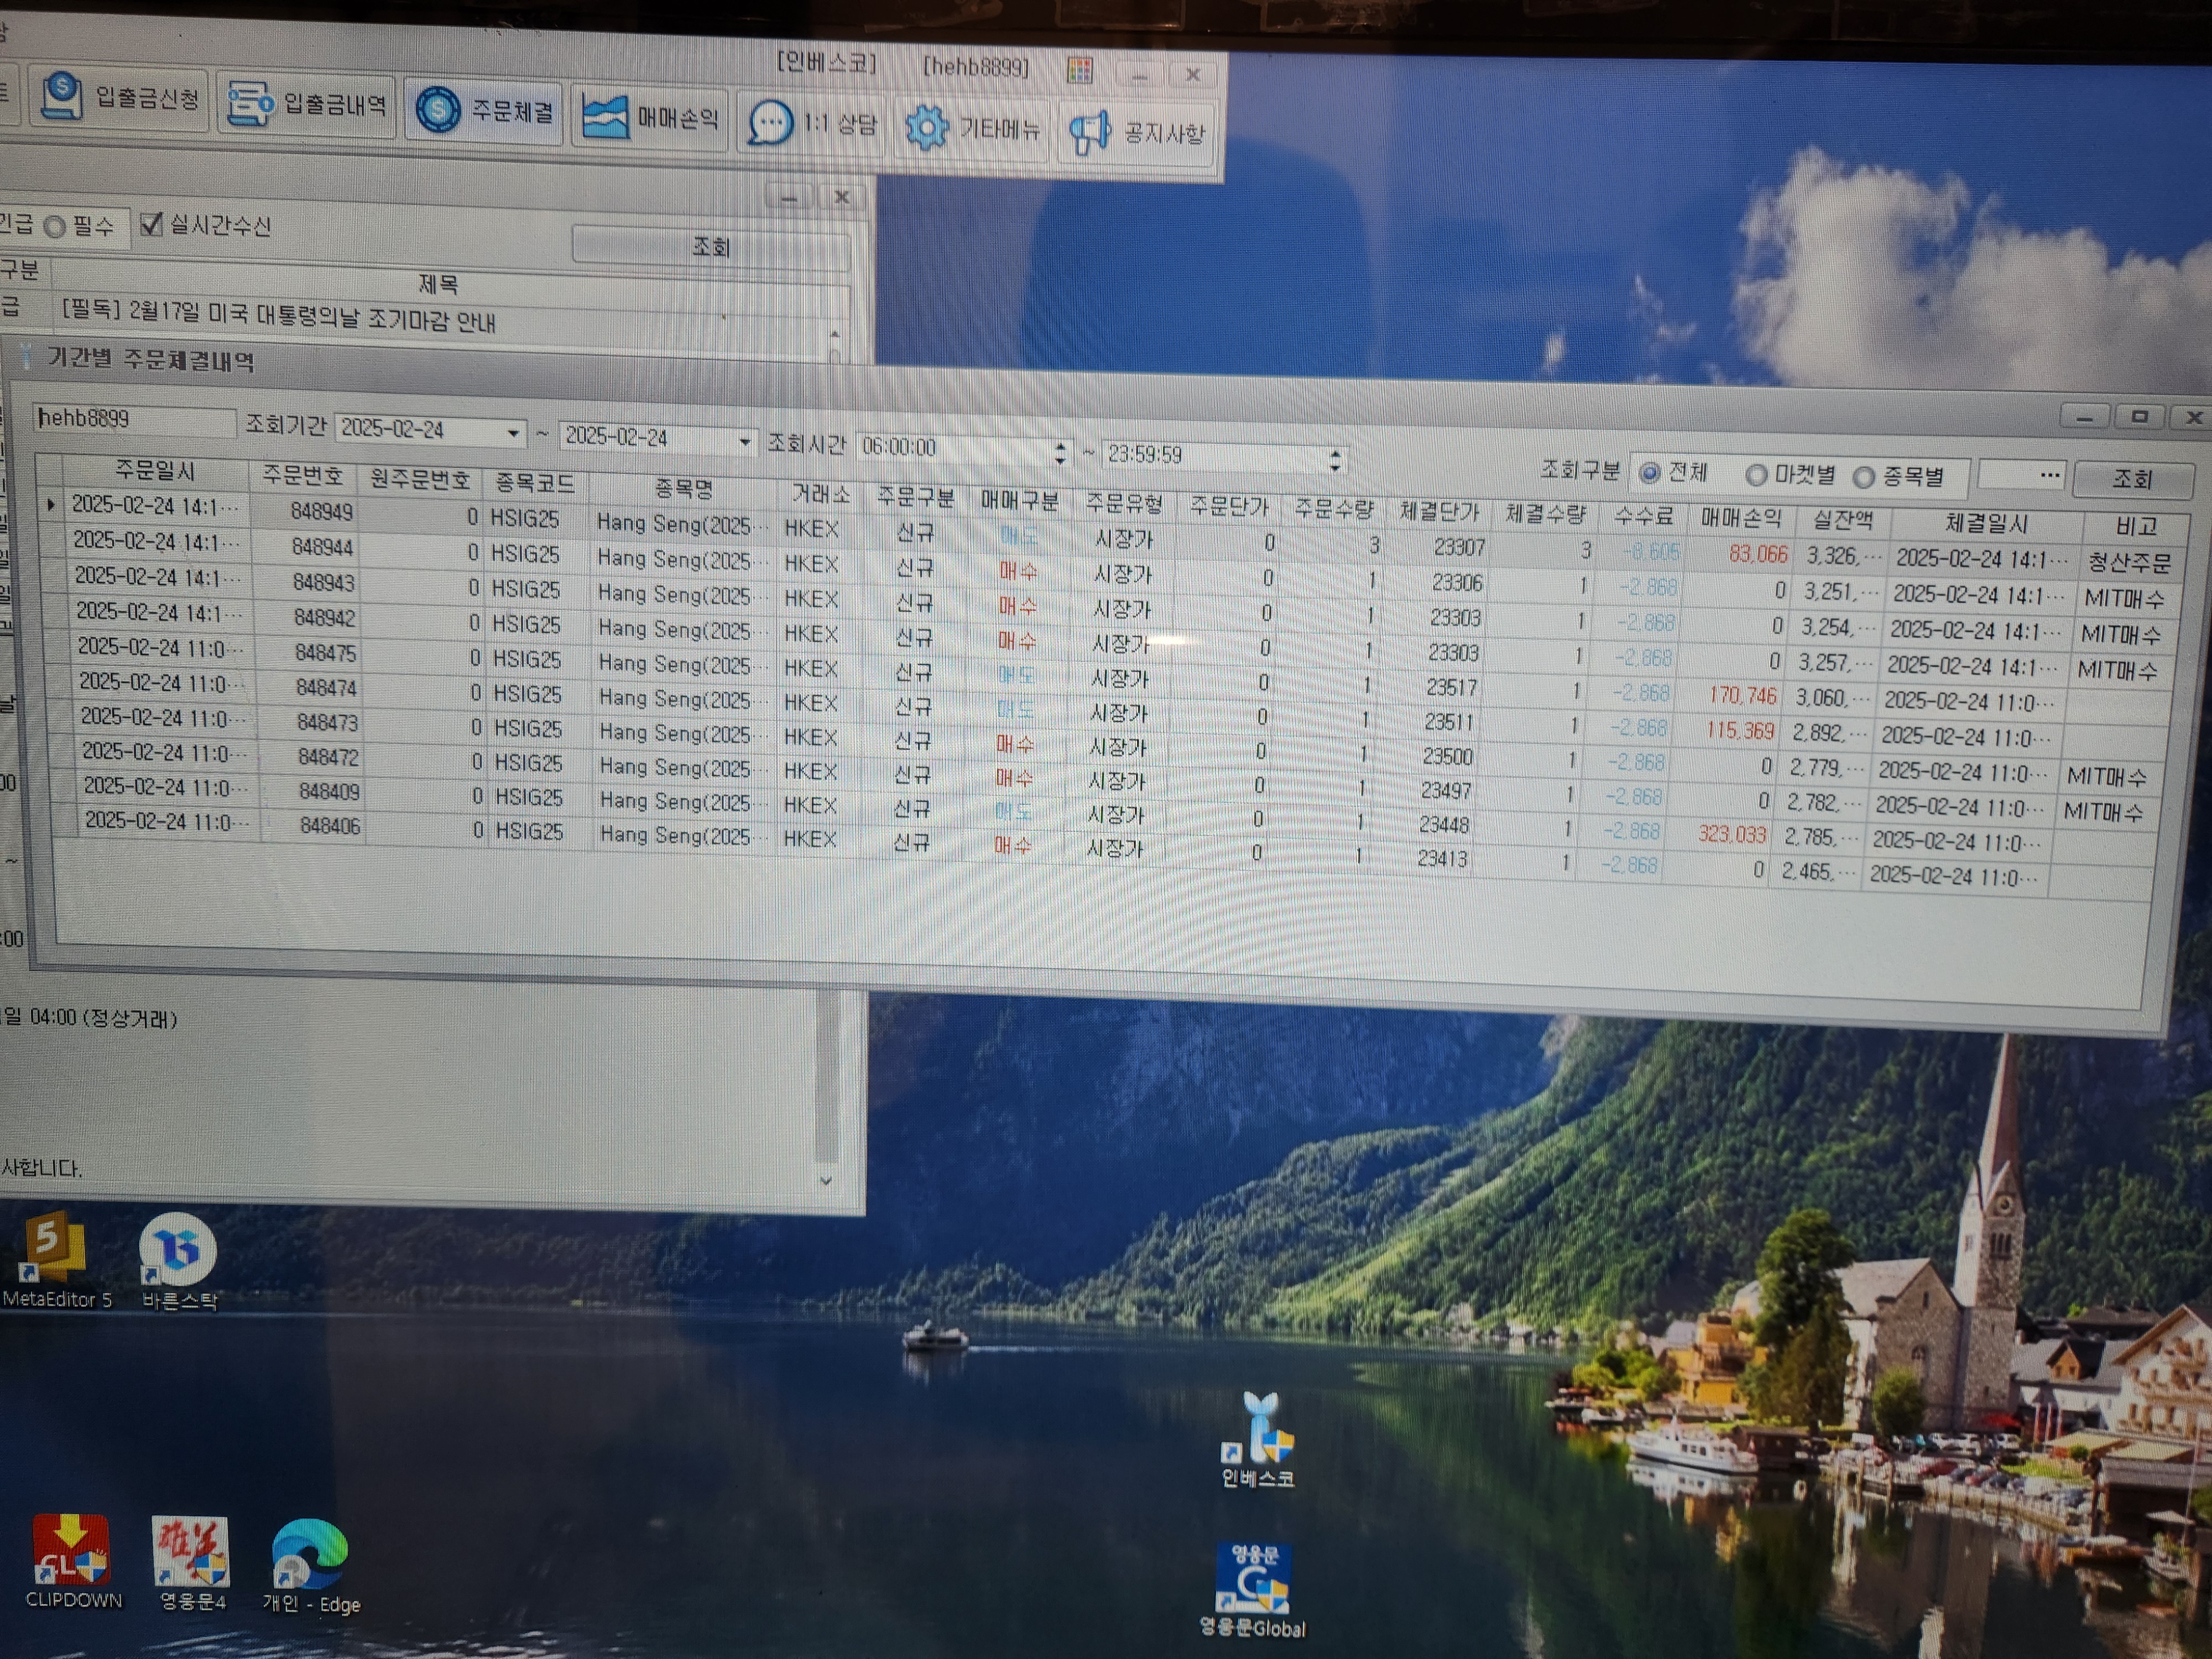Maximize the 기간별 주문체결내역 window

2139,416
